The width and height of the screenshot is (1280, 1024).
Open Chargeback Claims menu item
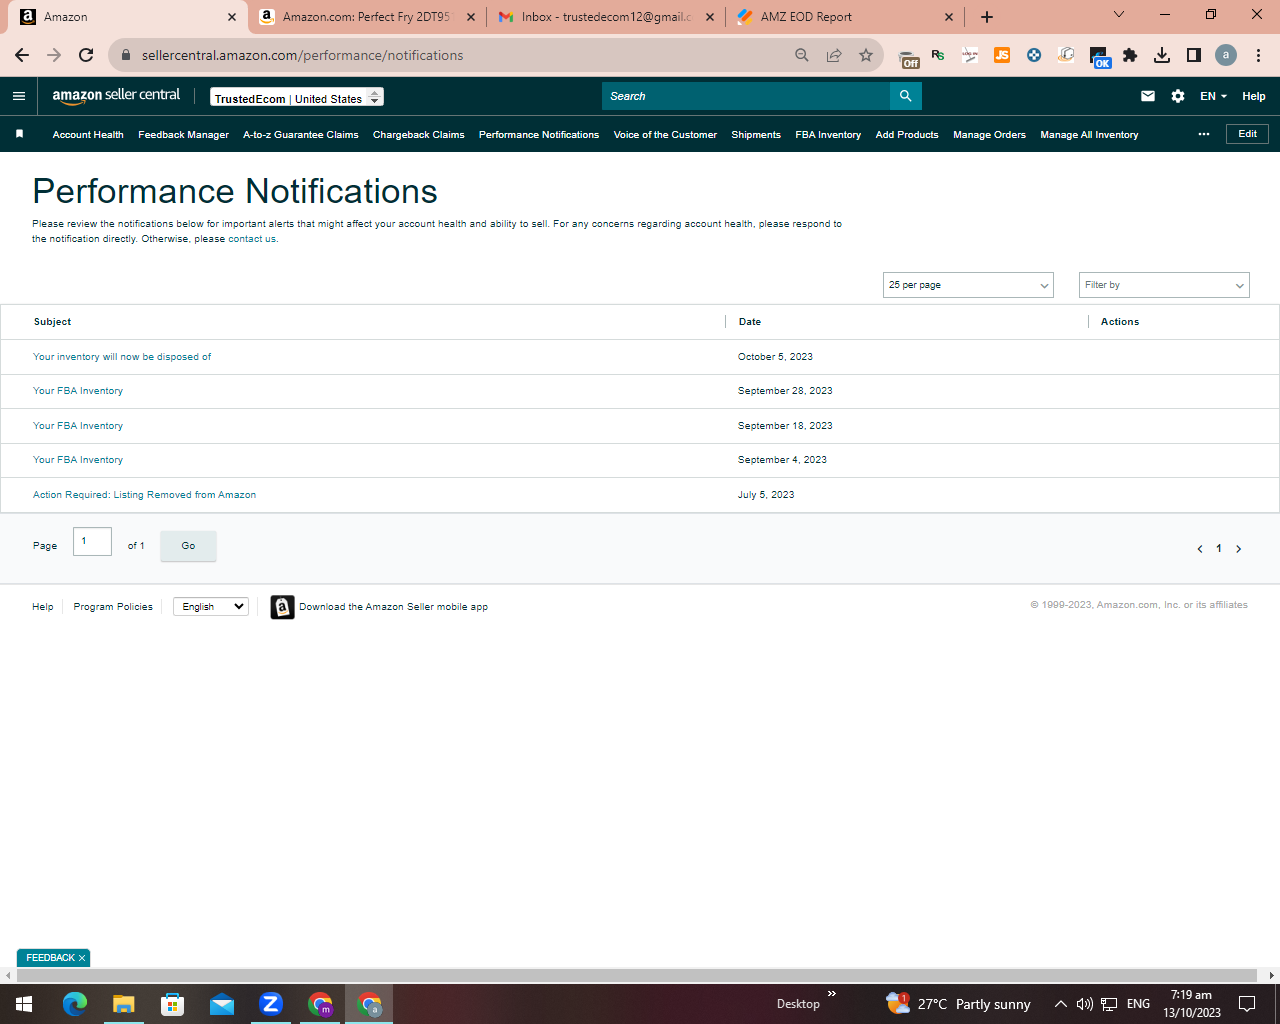(419, 134)
